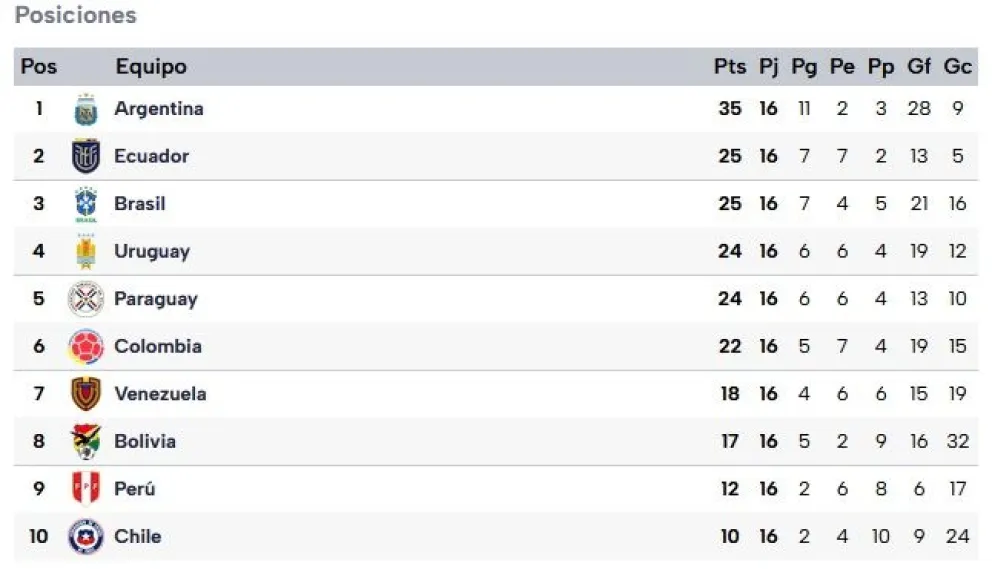This screenshot has width=992, height=569.
Task: Sort by the Pts column header
Action: pos(730,67)
